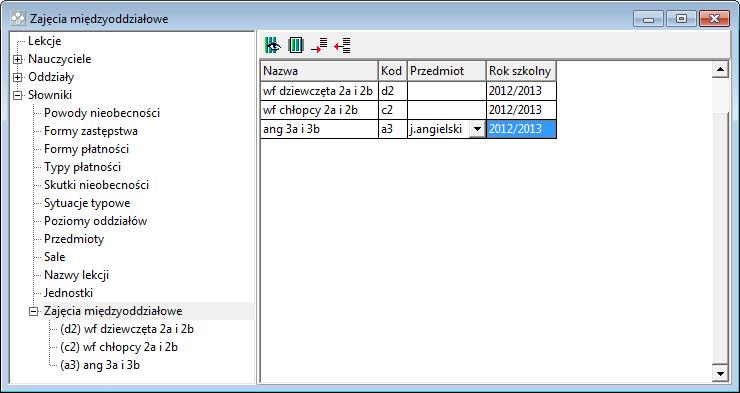Open Typy płatności dictionary

tap(83, 167)
